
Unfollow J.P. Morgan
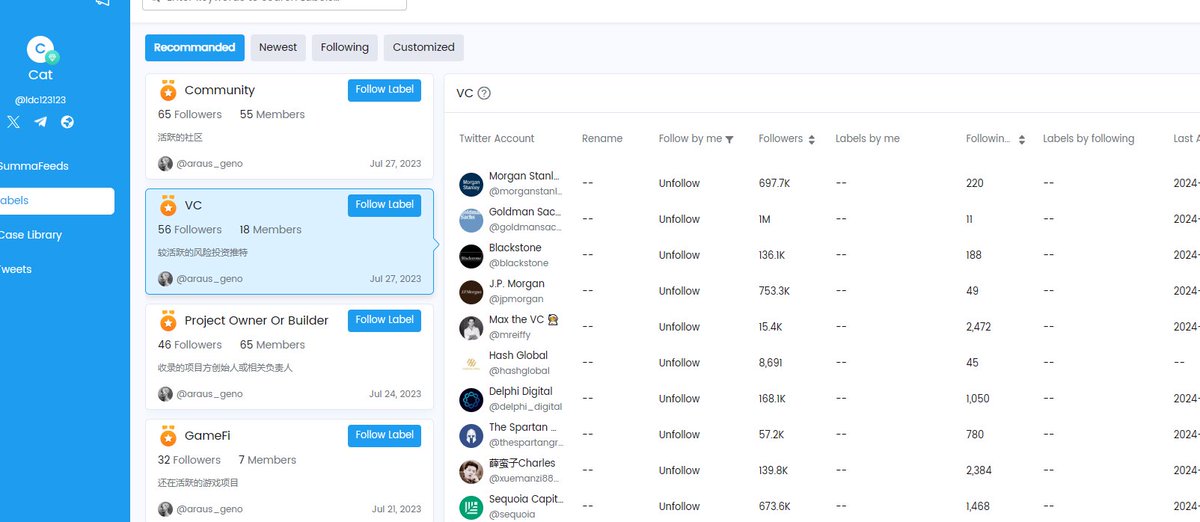pos(679,292)
